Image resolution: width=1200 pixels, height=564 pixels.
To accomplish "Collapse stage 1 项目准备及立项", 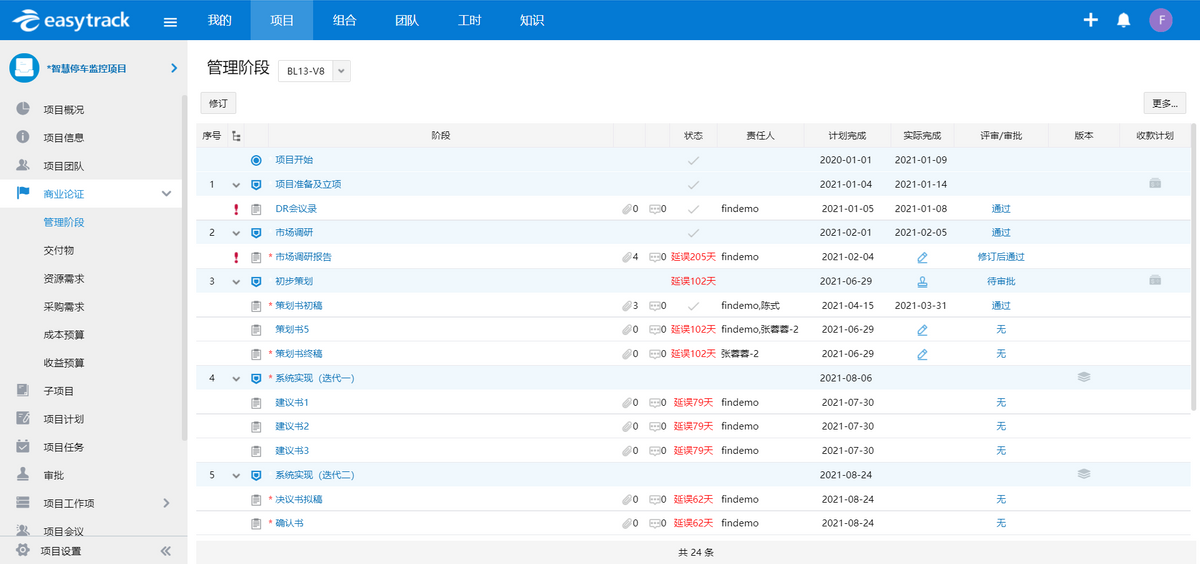I will point(236,185).
